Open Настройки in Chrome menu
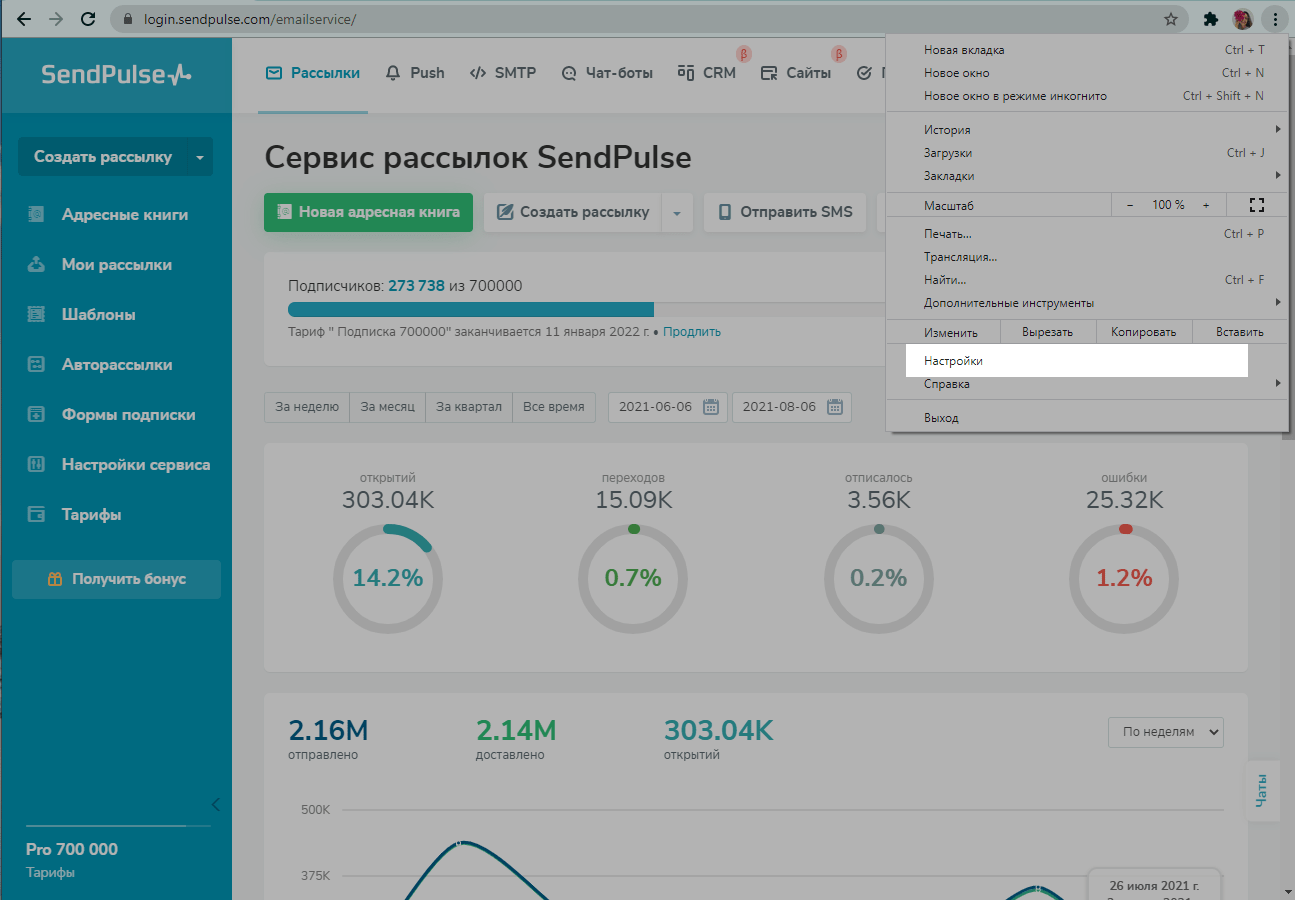Screen dimensions: 1295x900 pos(1086,361)
